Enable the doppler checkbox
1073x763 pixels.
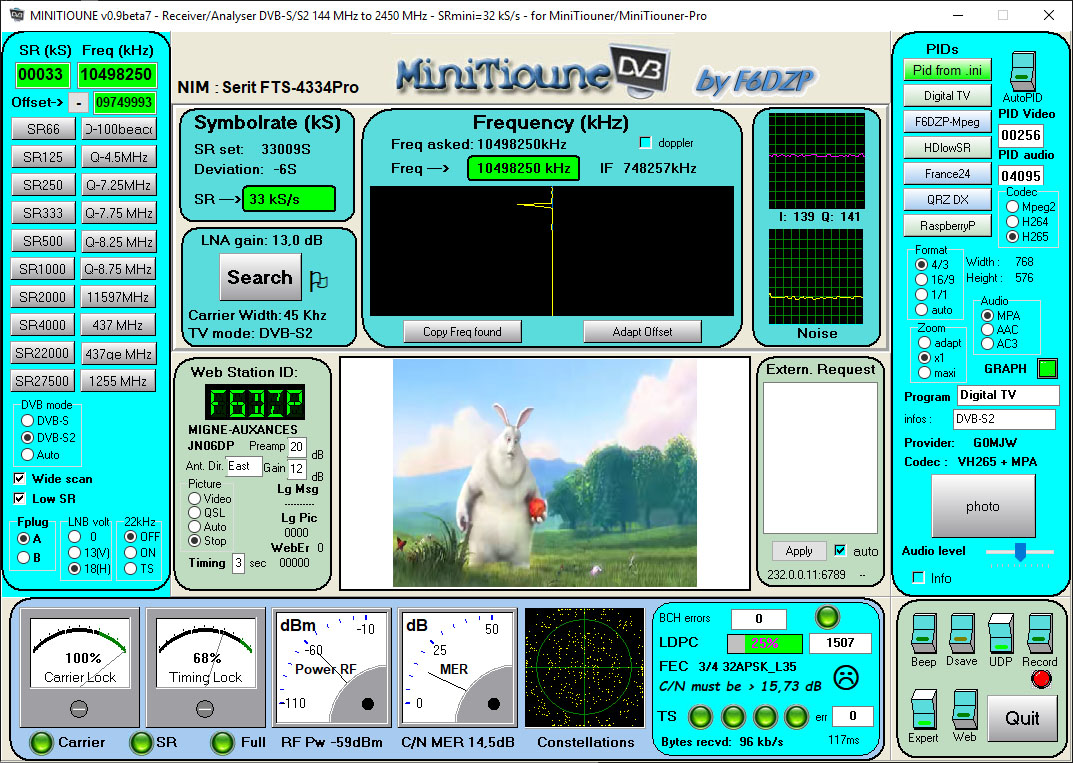[645, 143]
